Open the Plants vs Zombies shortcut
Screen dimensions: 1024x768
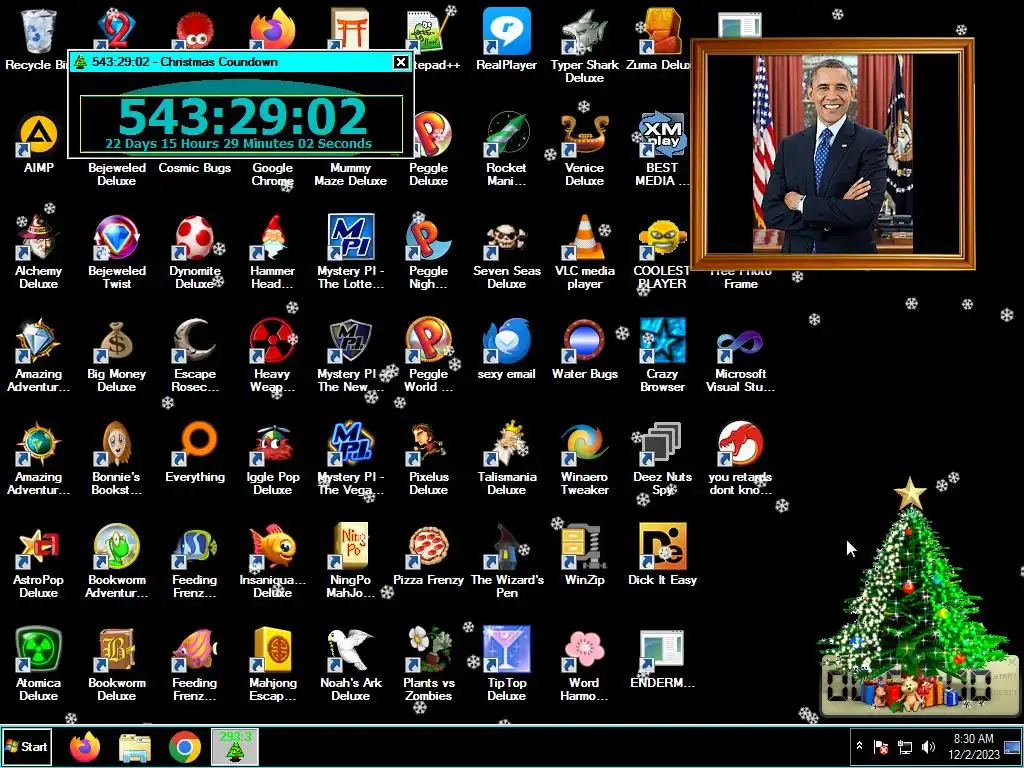[x=428, y=664]
